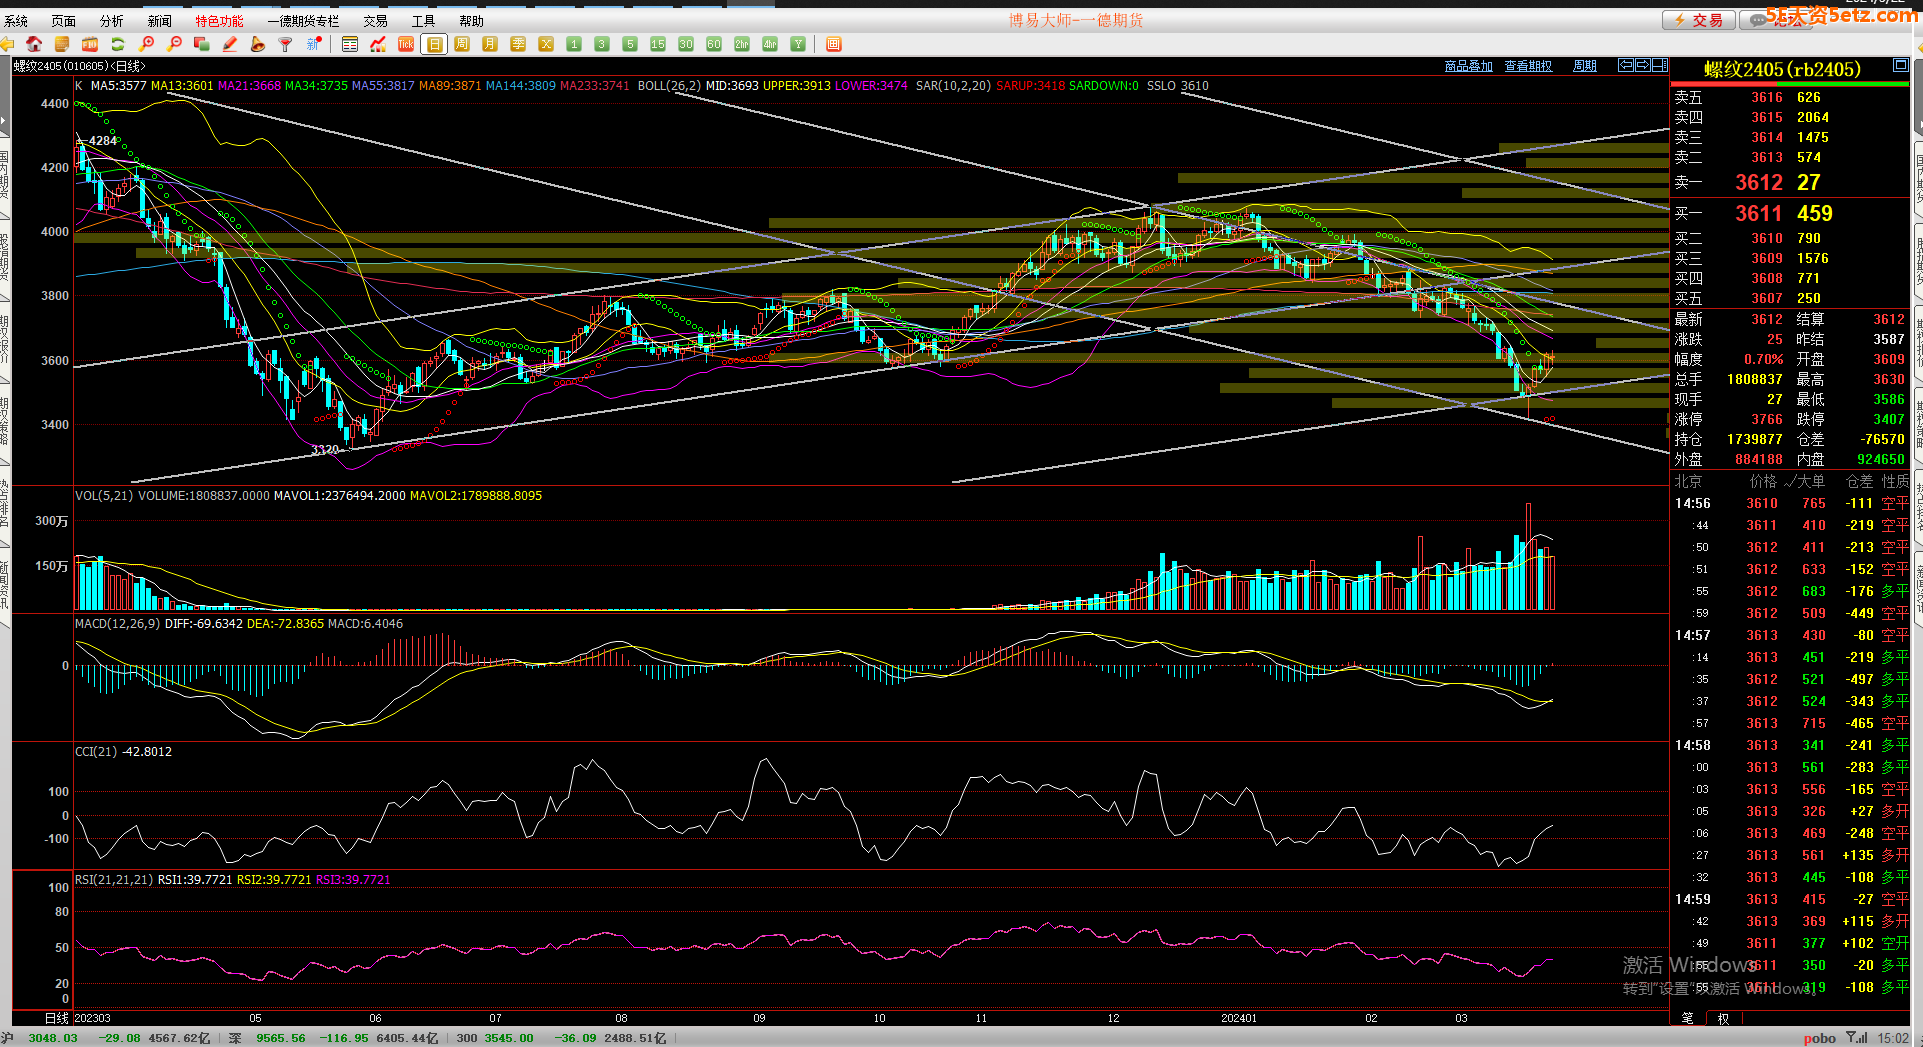1923x1047 pixels.
Task: Toggle the side panel layout icon
Action: [1659, 66]
